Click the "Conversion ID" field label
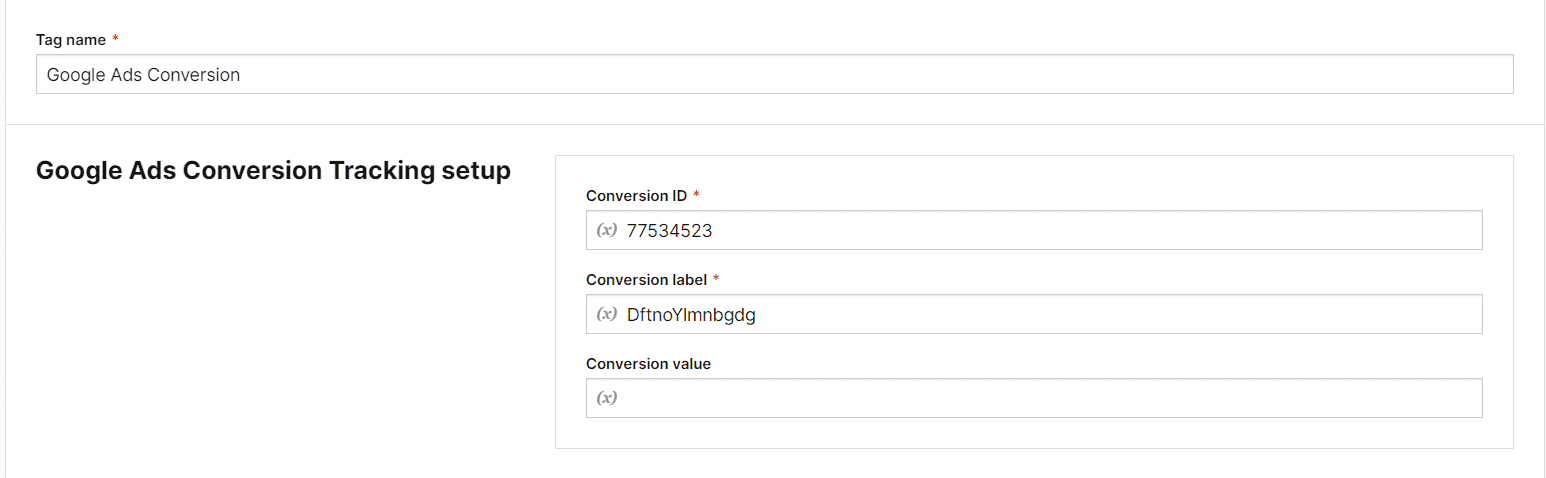The height and width of the screenshot is (478, 1546). click(x=636, y=195)
